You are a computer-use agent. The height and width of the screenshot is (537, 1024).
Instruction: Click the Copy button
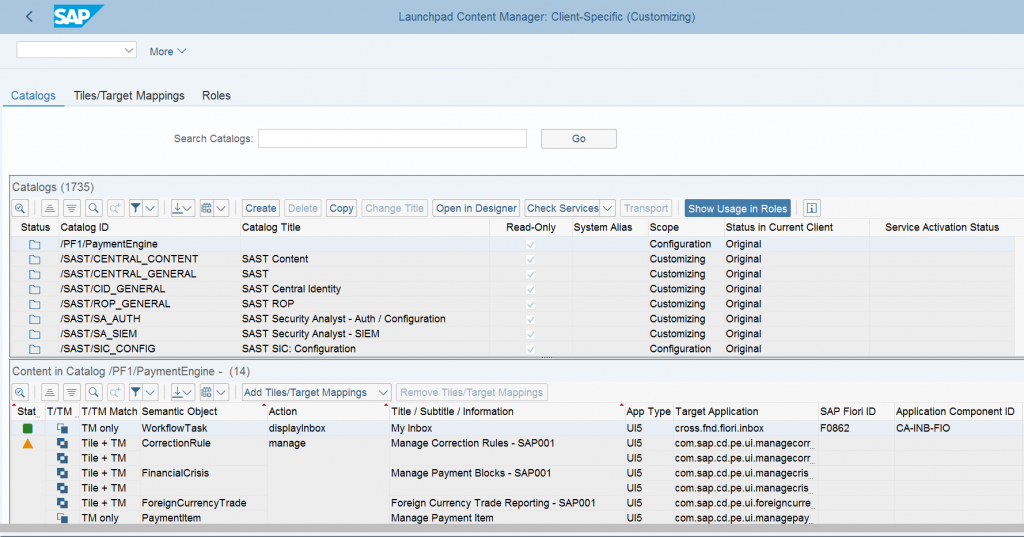pyautogui.click(x=341, y=208)
